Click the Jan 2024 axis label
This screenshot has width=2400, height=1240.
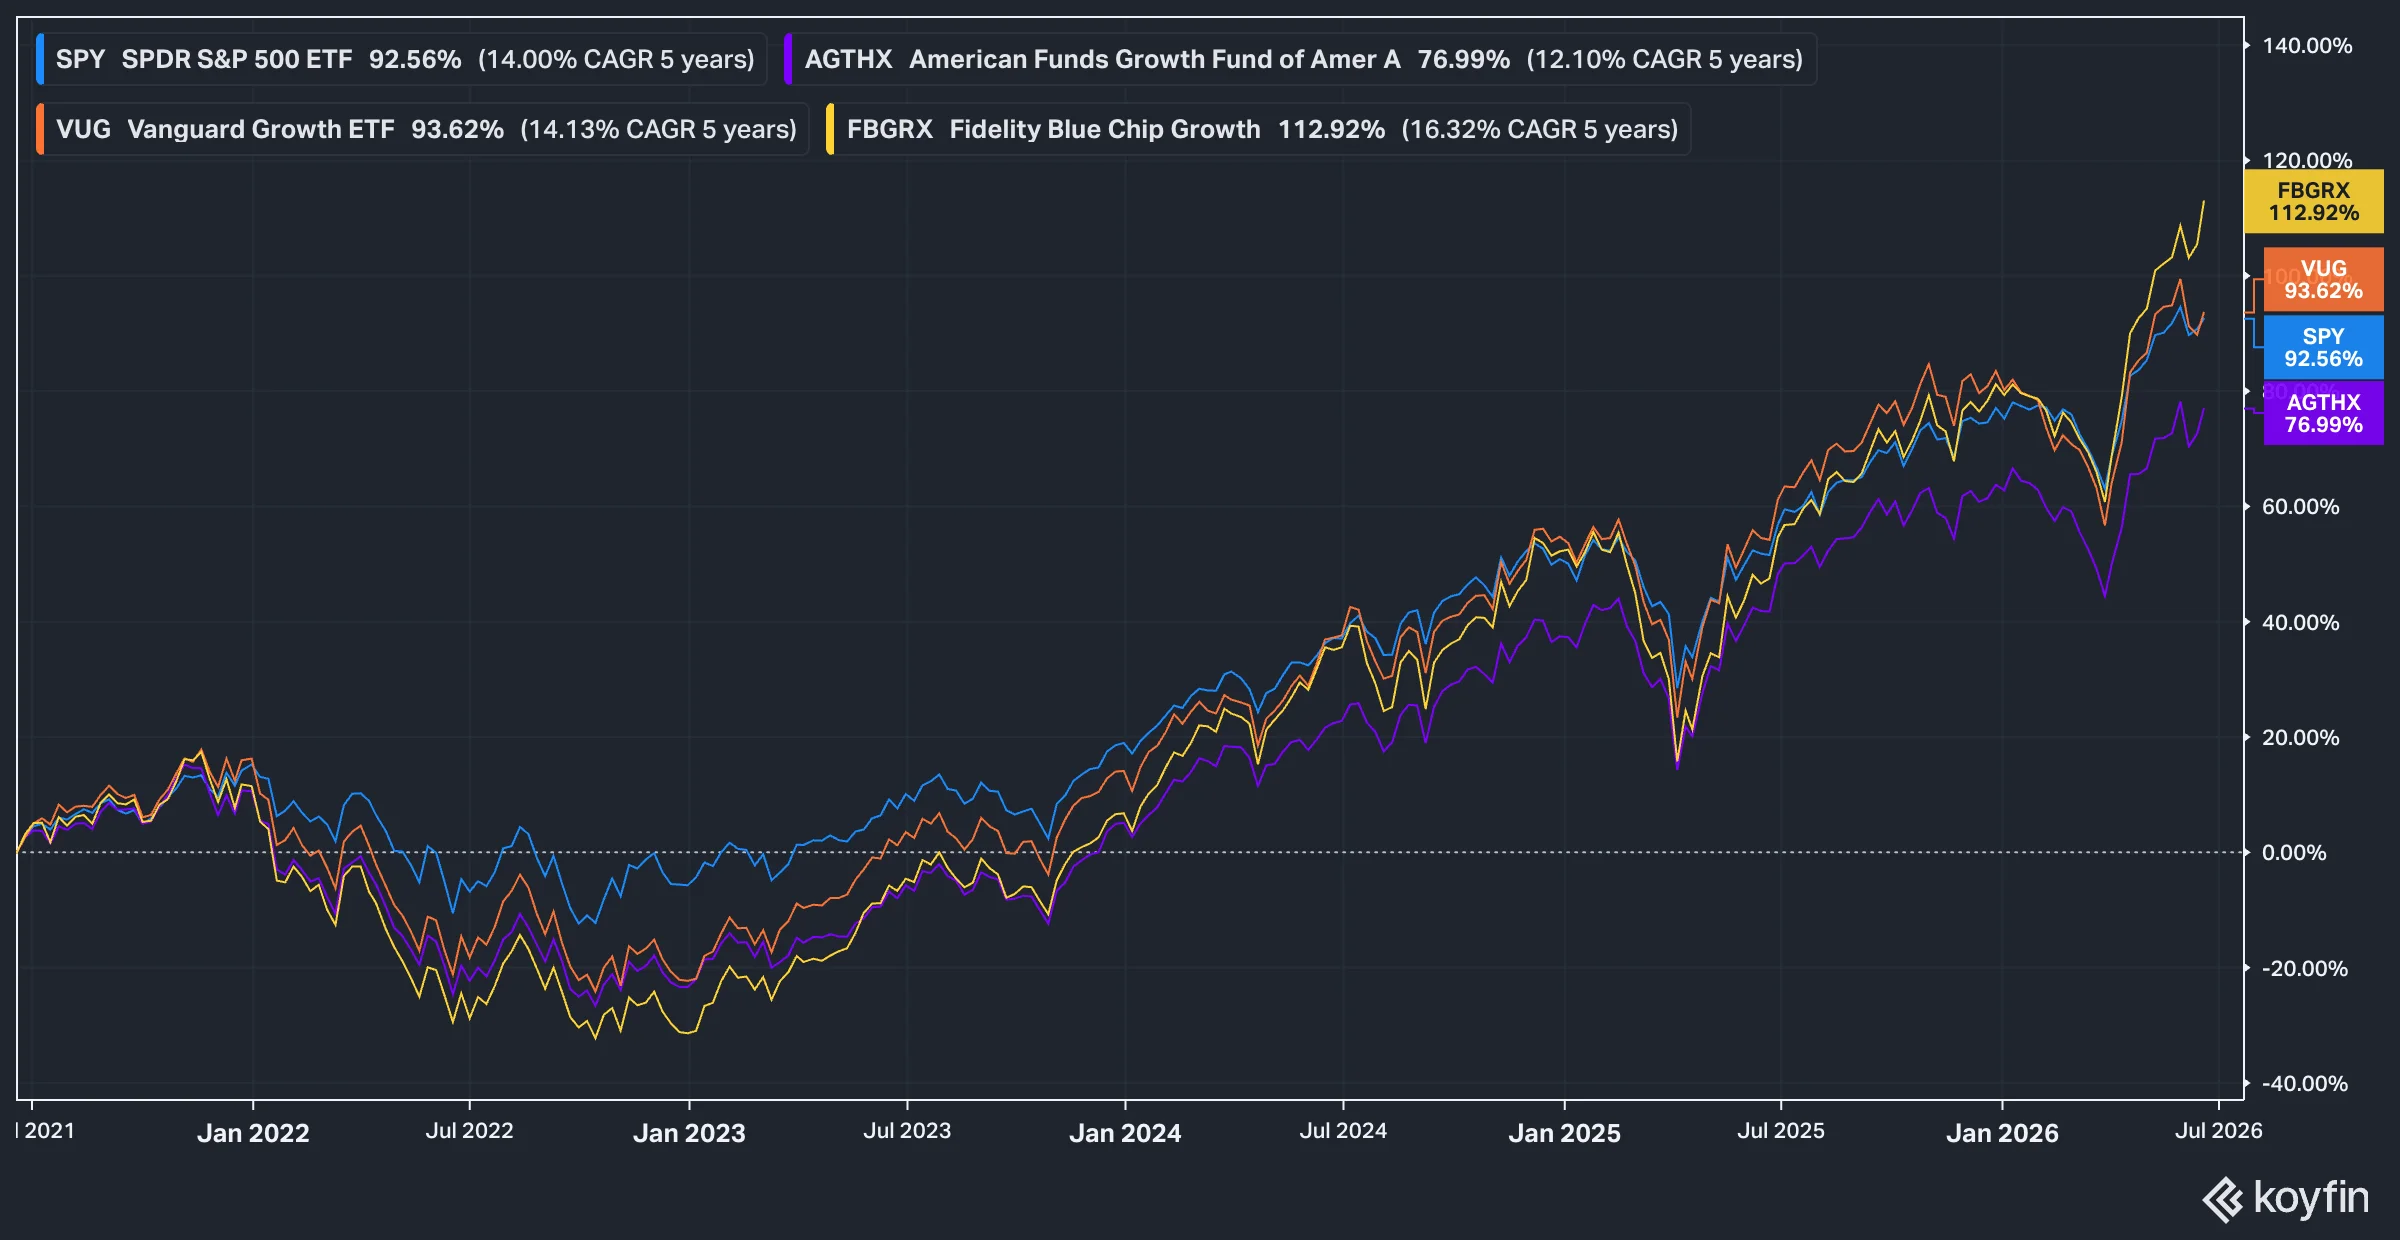(x=1125, y=1133)
